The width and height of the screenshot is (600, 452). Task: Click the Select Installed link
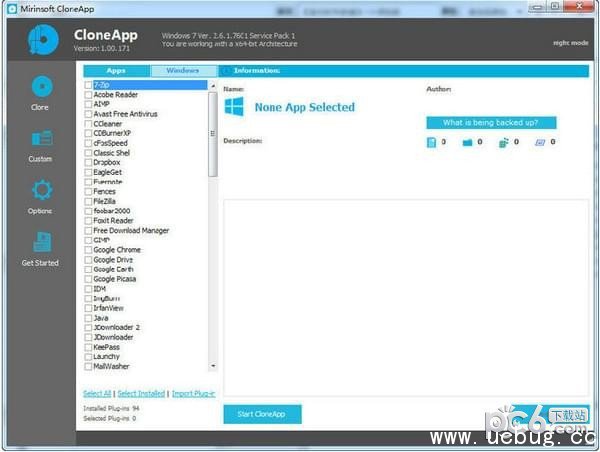pyautogui.click(x=141, y=393)
